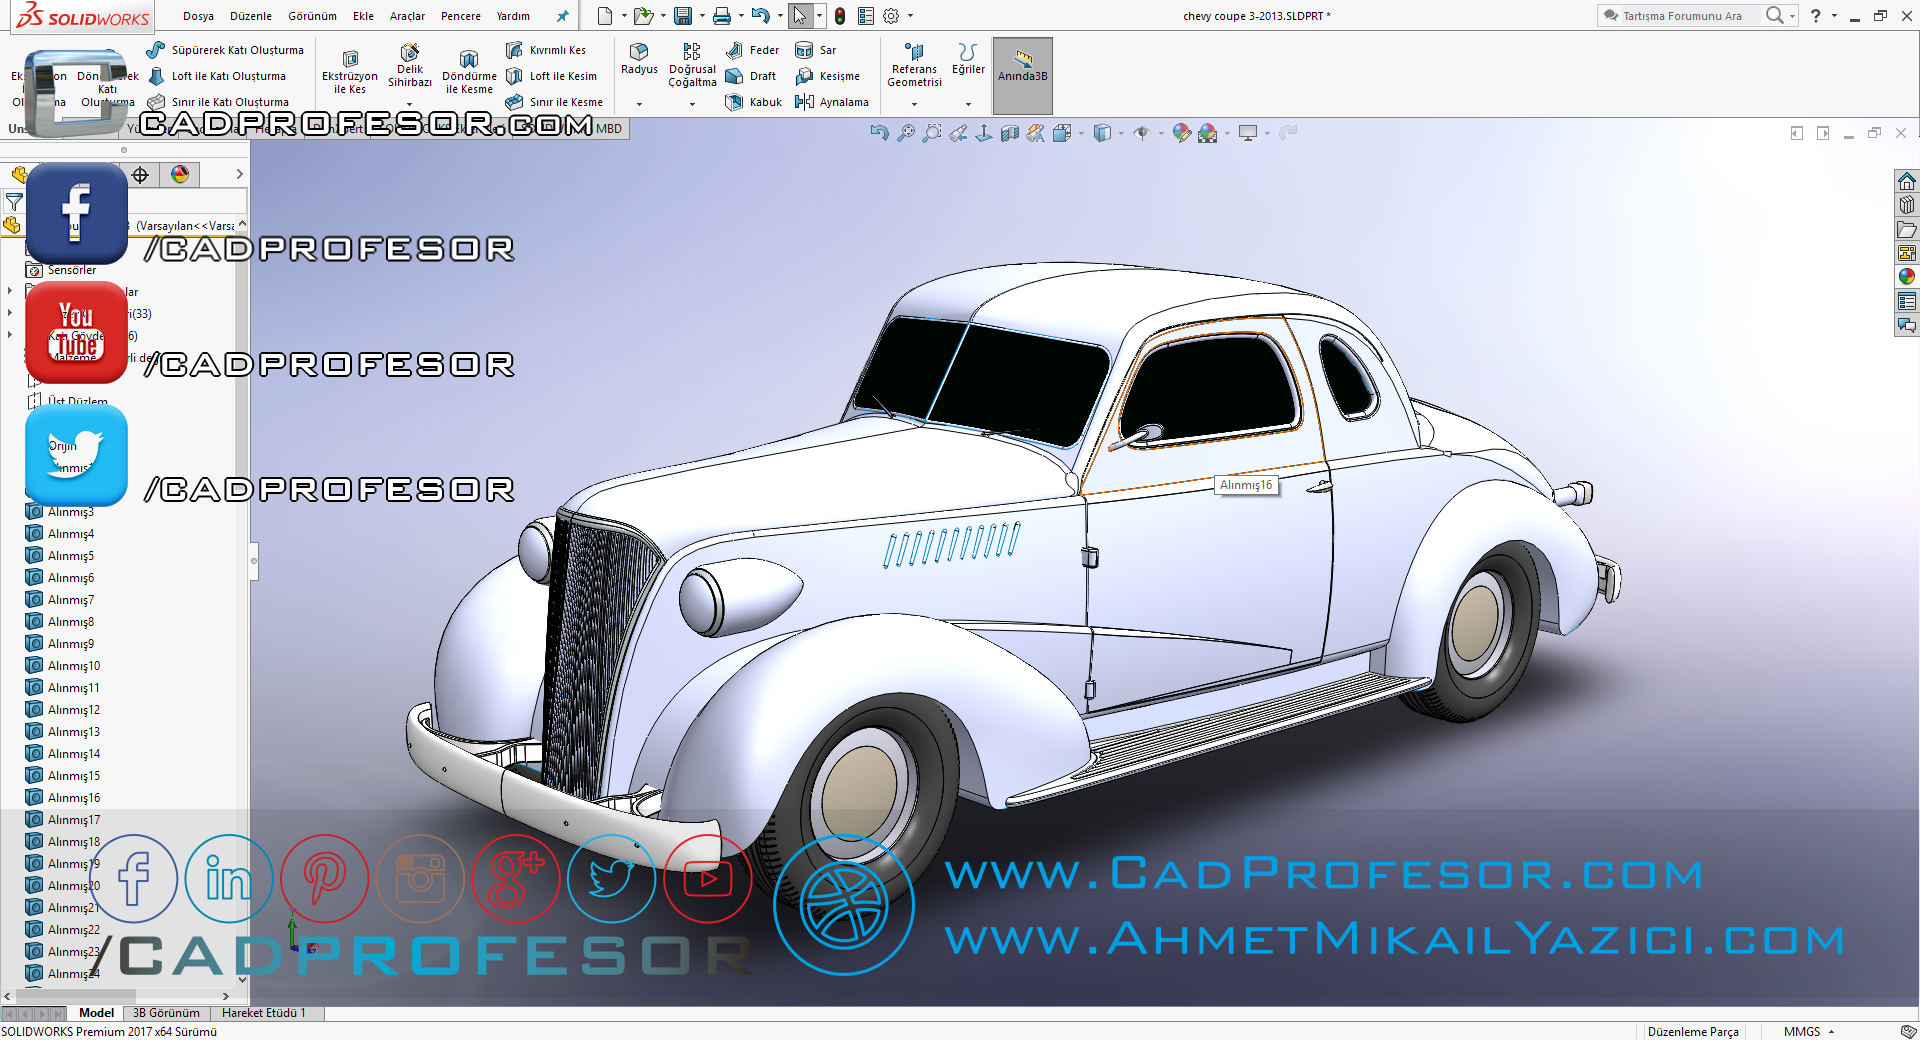This screenshot has height=1040, width=1920.
Task: Select the Aynalama mirror tool
Action: click(832, 102)
